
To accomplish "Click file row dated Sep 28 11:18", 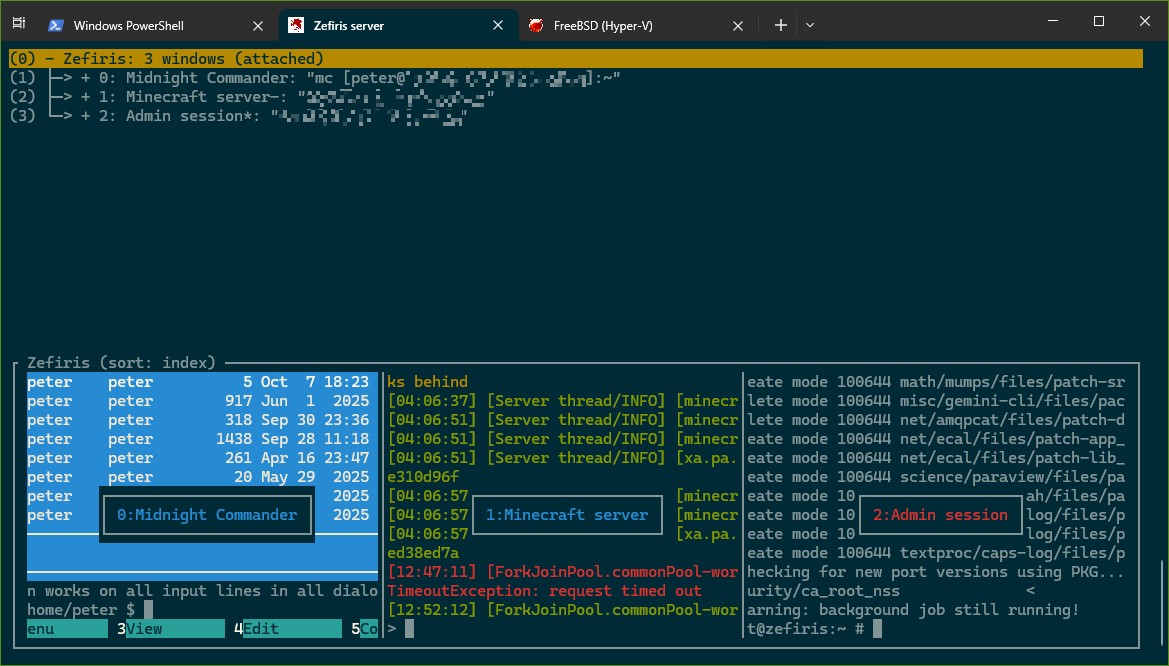I will pyautogui.click(x=202, y=439).
